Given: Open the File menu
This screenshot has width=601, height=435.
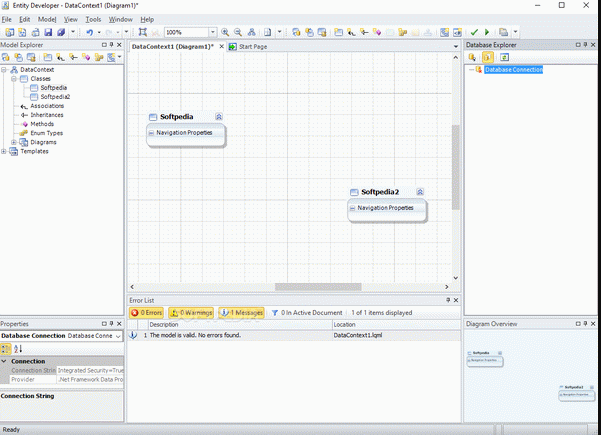Looking at the screenshot, I should click(7, 20).
